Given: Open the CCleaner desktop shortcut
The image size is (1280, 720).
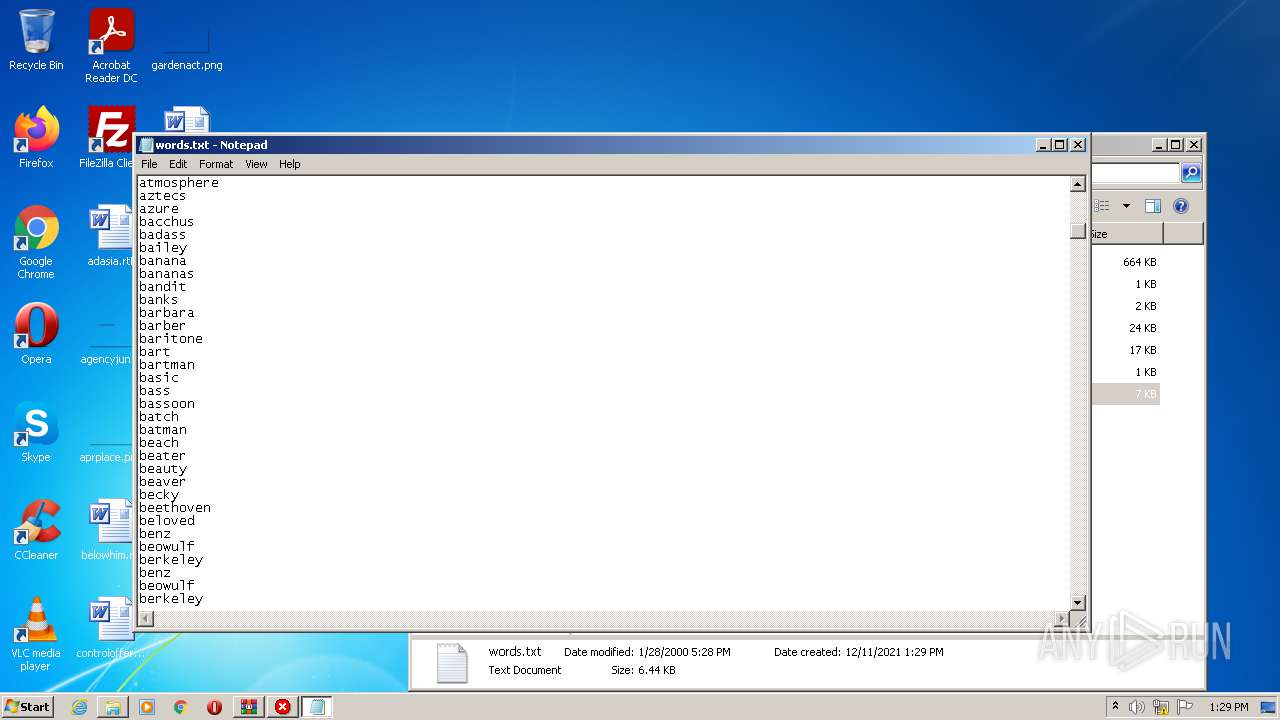Looking at the screenshot, I should coord(36,530).
